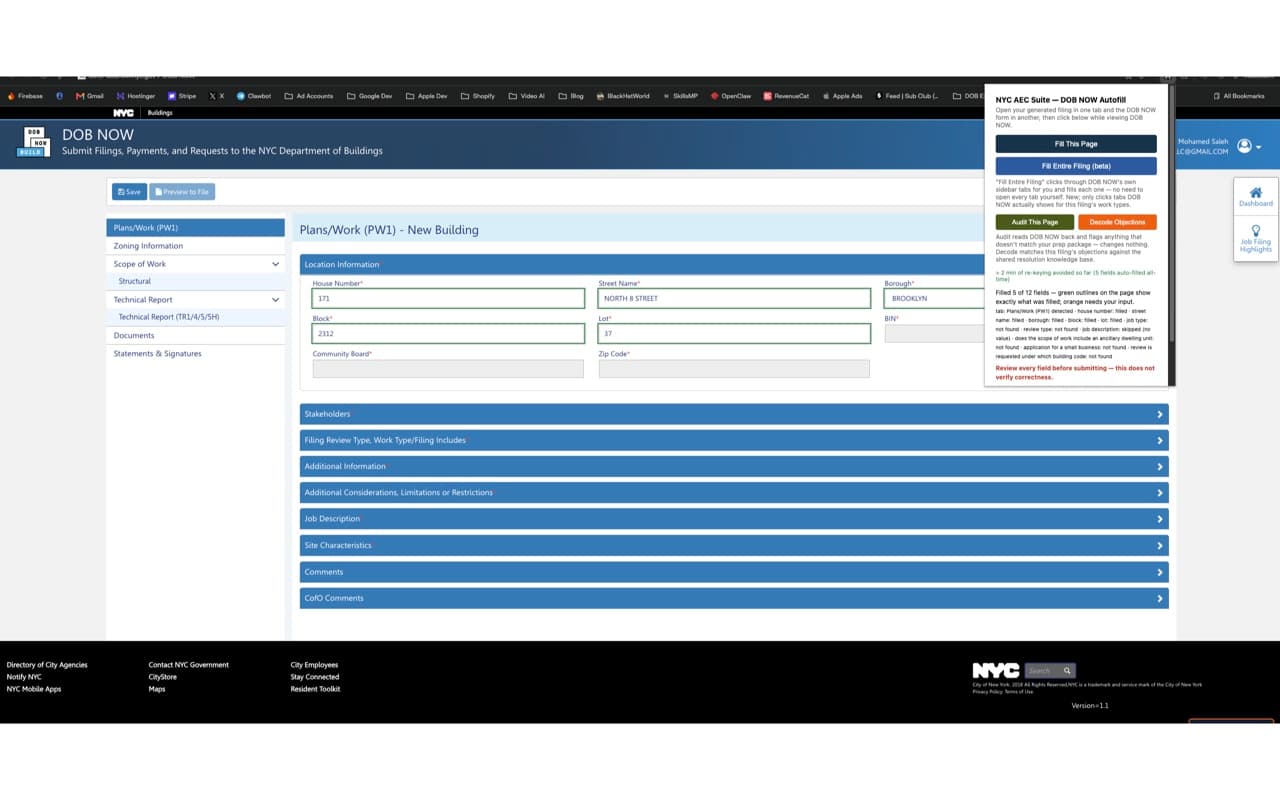
Task: Click the search magnifier icon in the footer
Action: 1067,671
